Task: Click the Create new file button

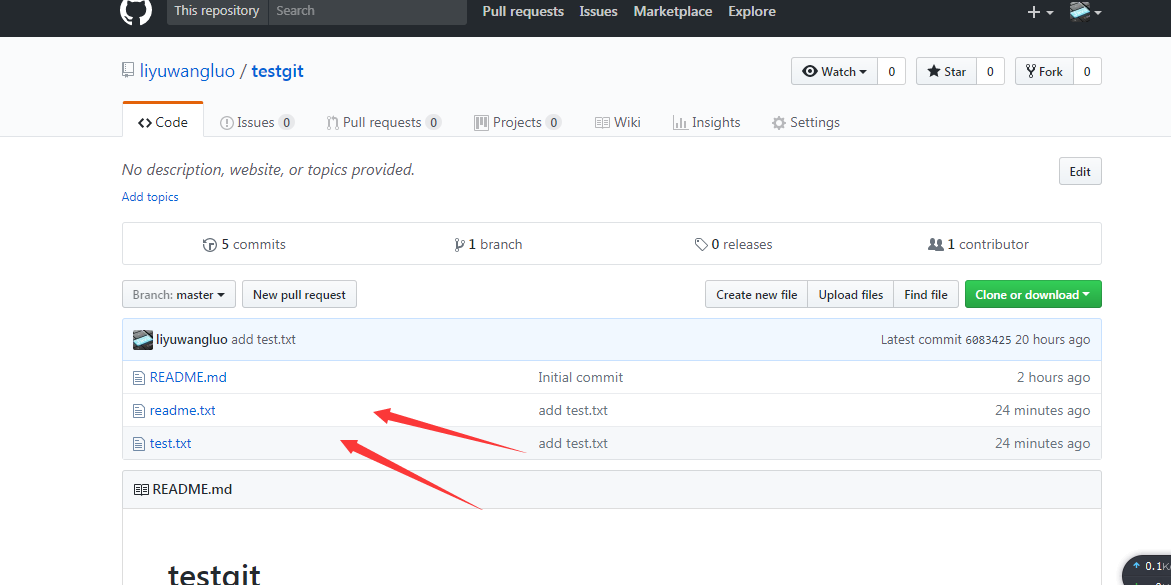Action: pyautogui.click(x=757, y=294)
